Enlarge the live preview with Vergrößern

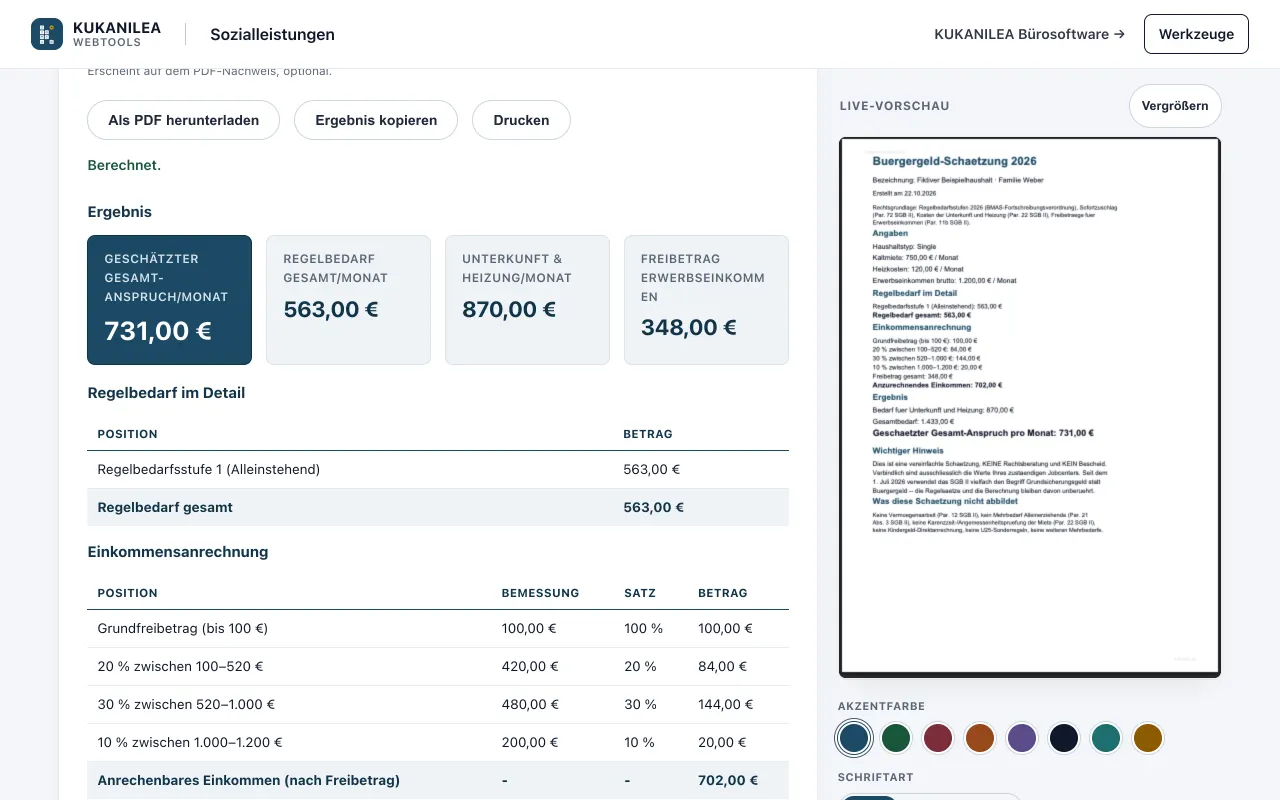point(1175,106)
